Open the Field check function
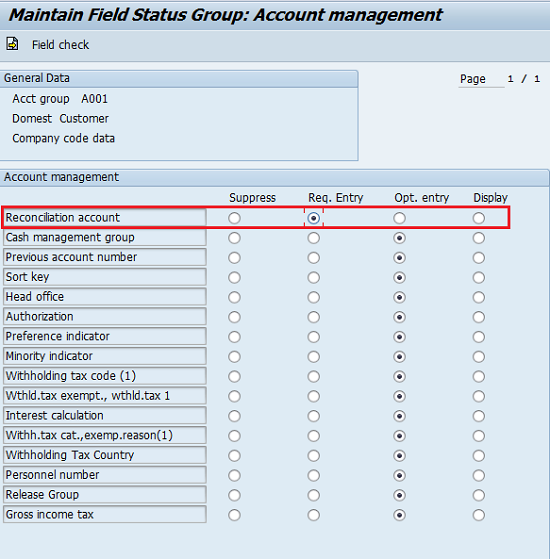 click(x=60, y=45)
